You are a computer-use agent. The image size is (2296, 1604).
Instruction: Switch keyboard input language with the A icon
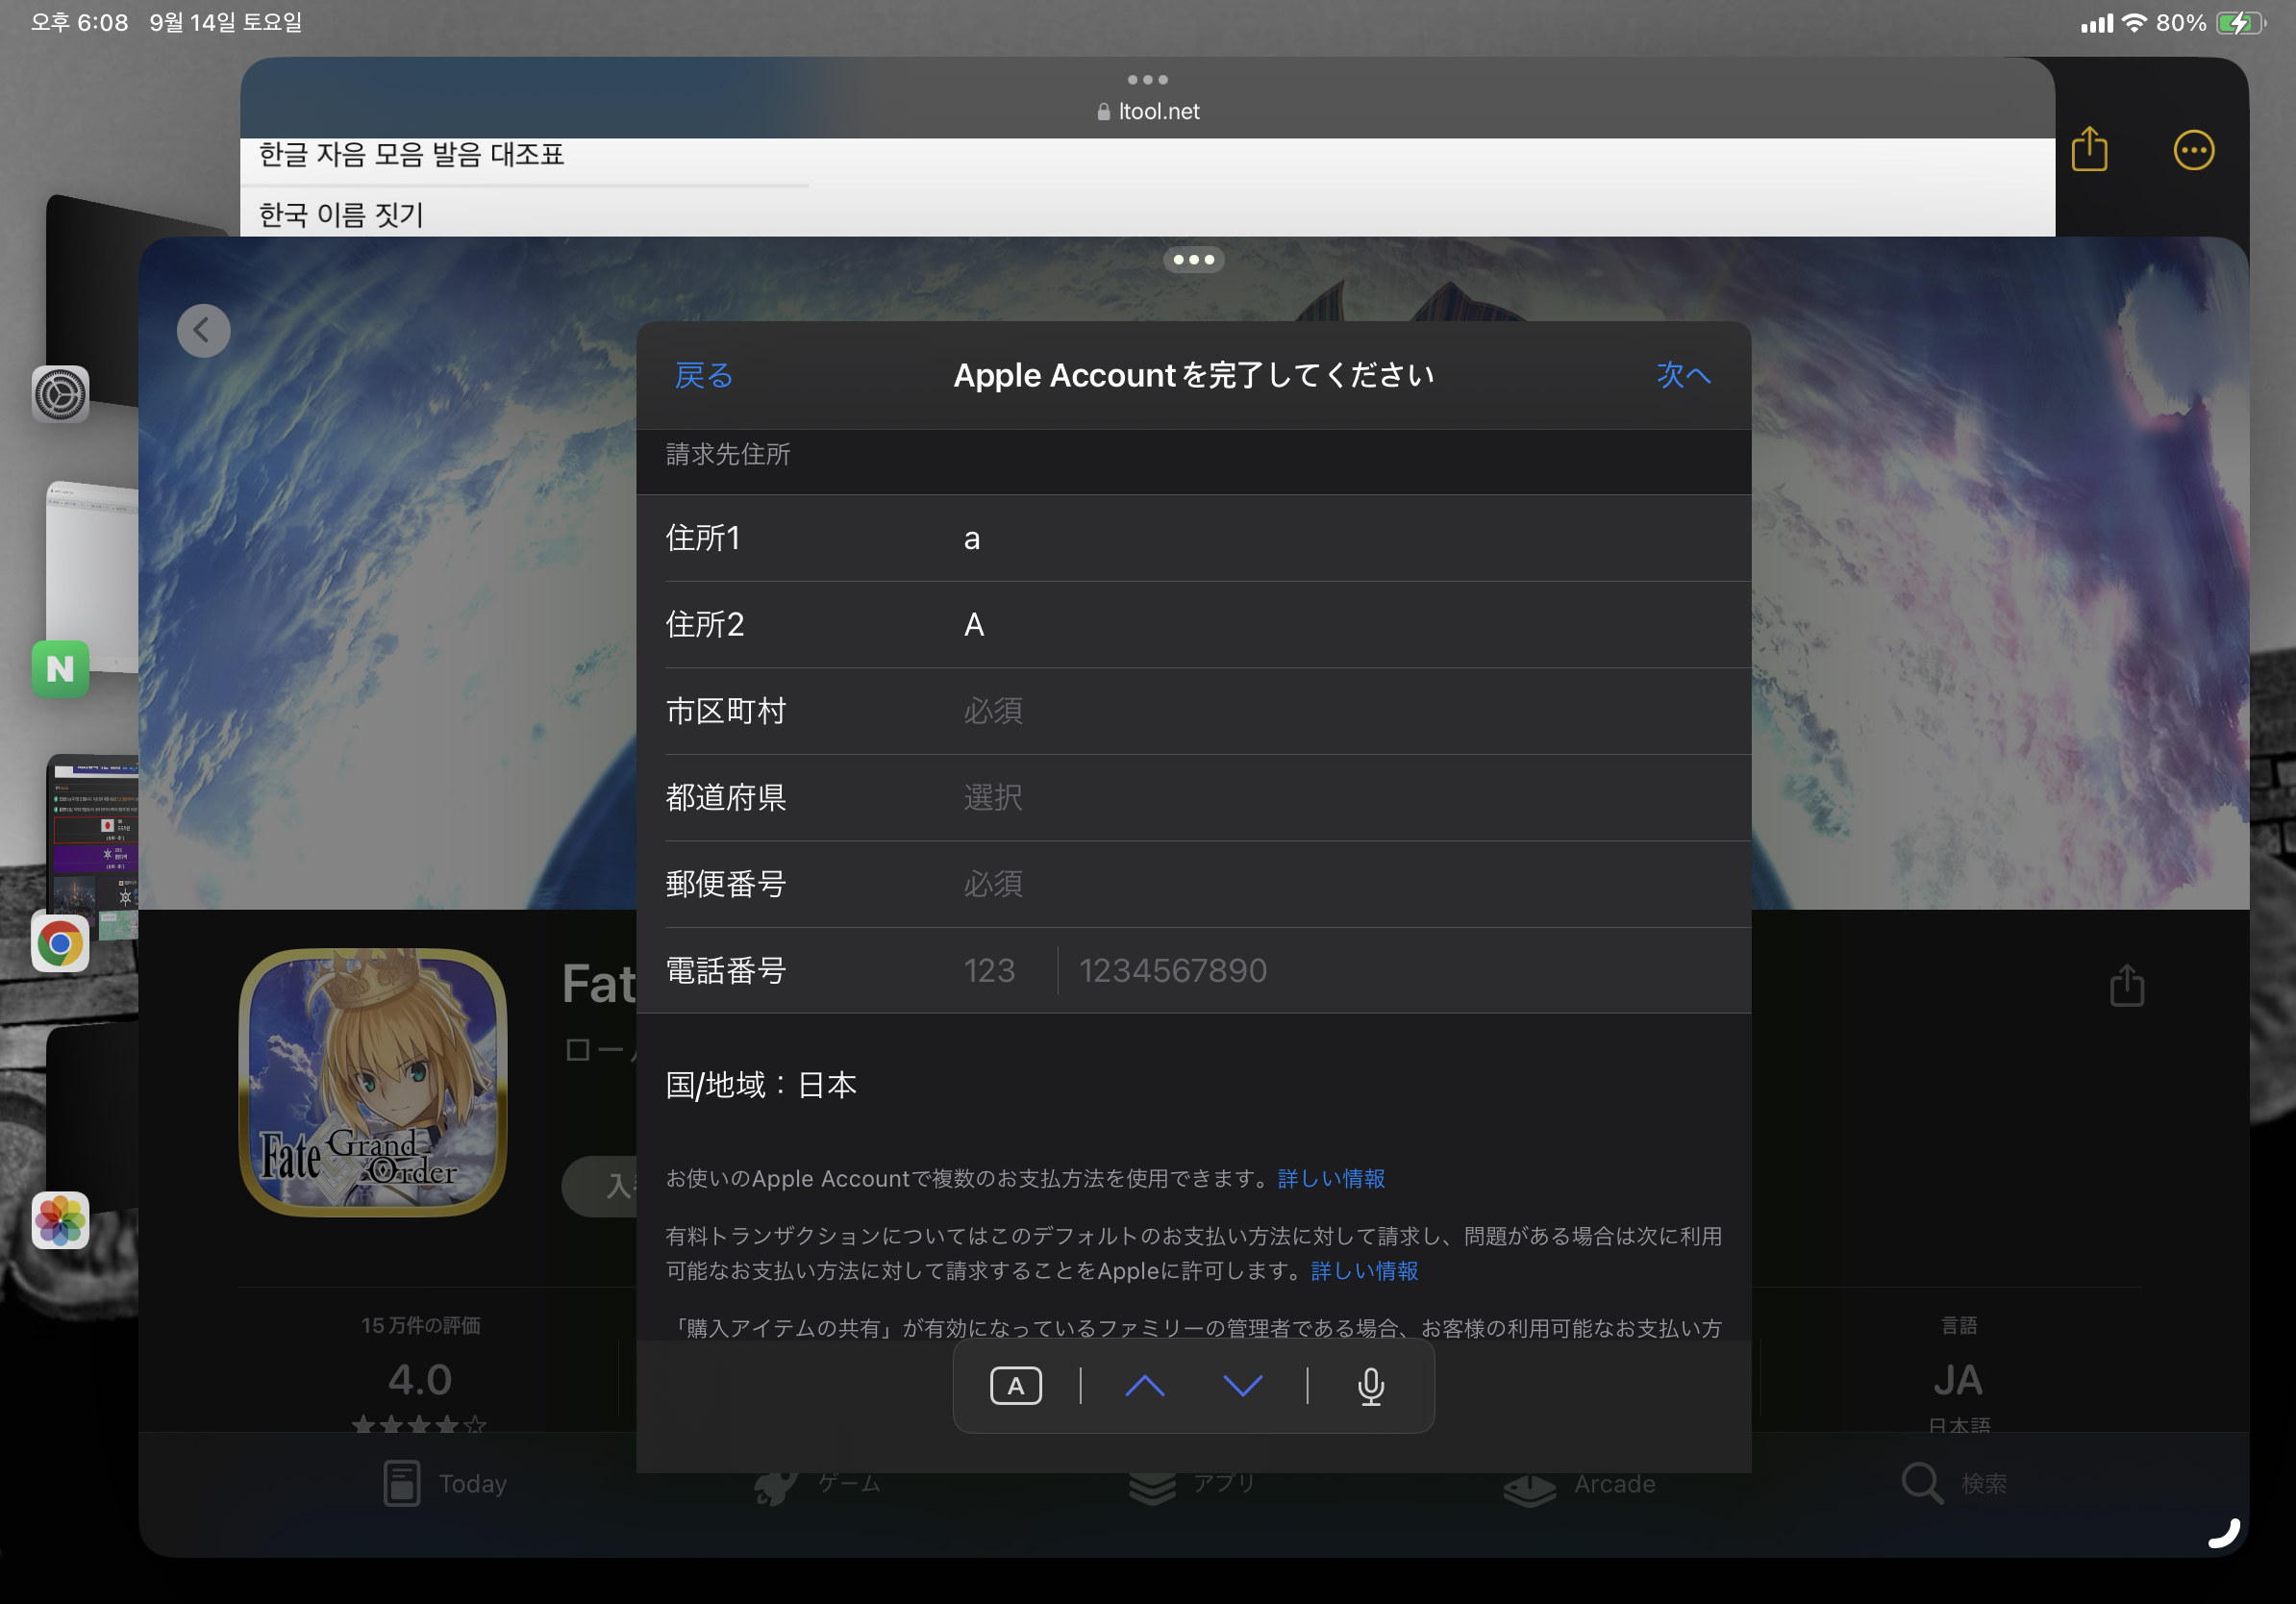click(1016, 1386)
